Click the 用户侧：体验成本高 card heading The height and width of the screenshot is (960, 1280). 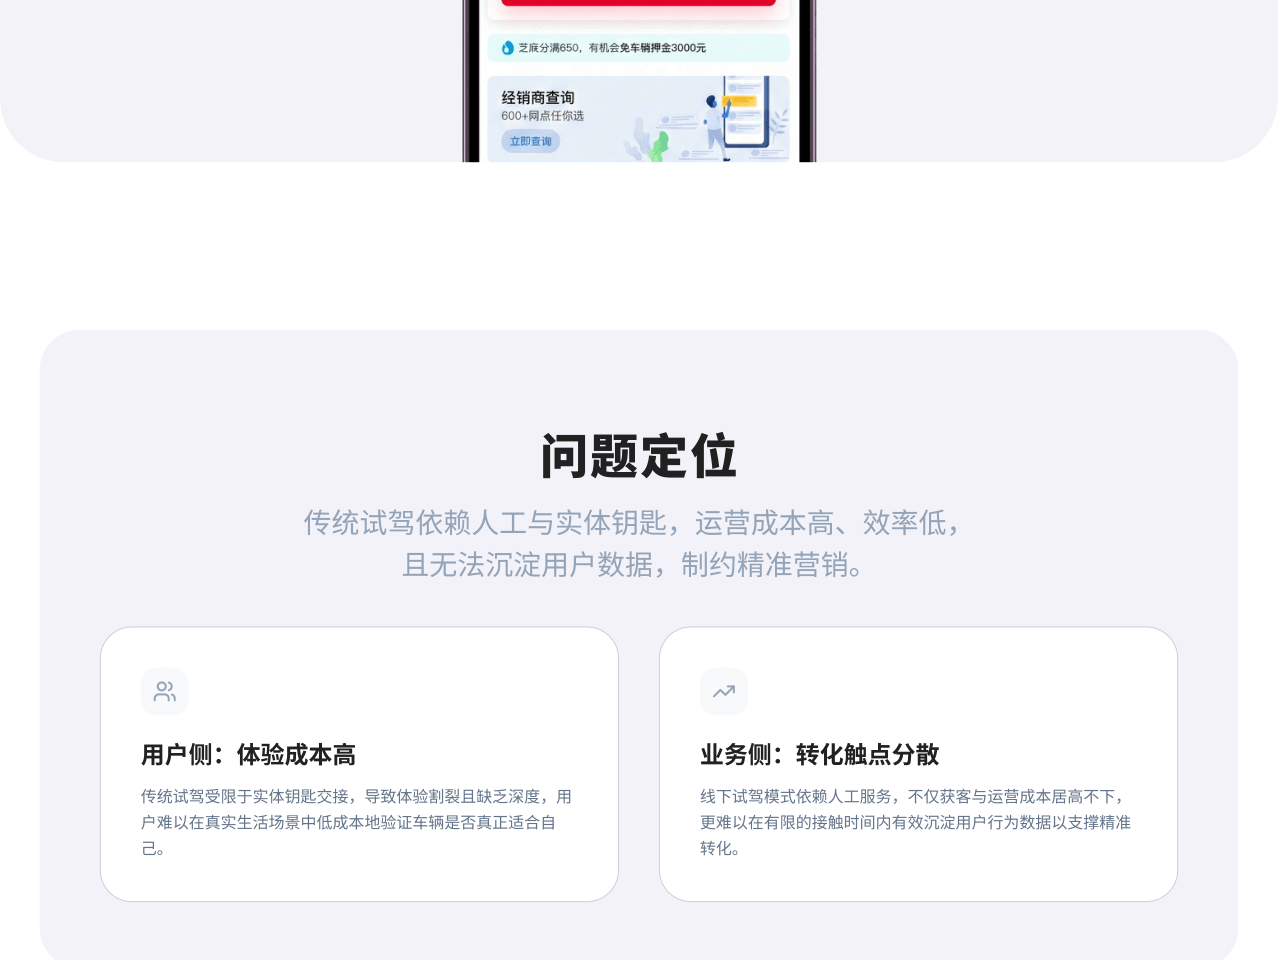(x=248, y=755)
